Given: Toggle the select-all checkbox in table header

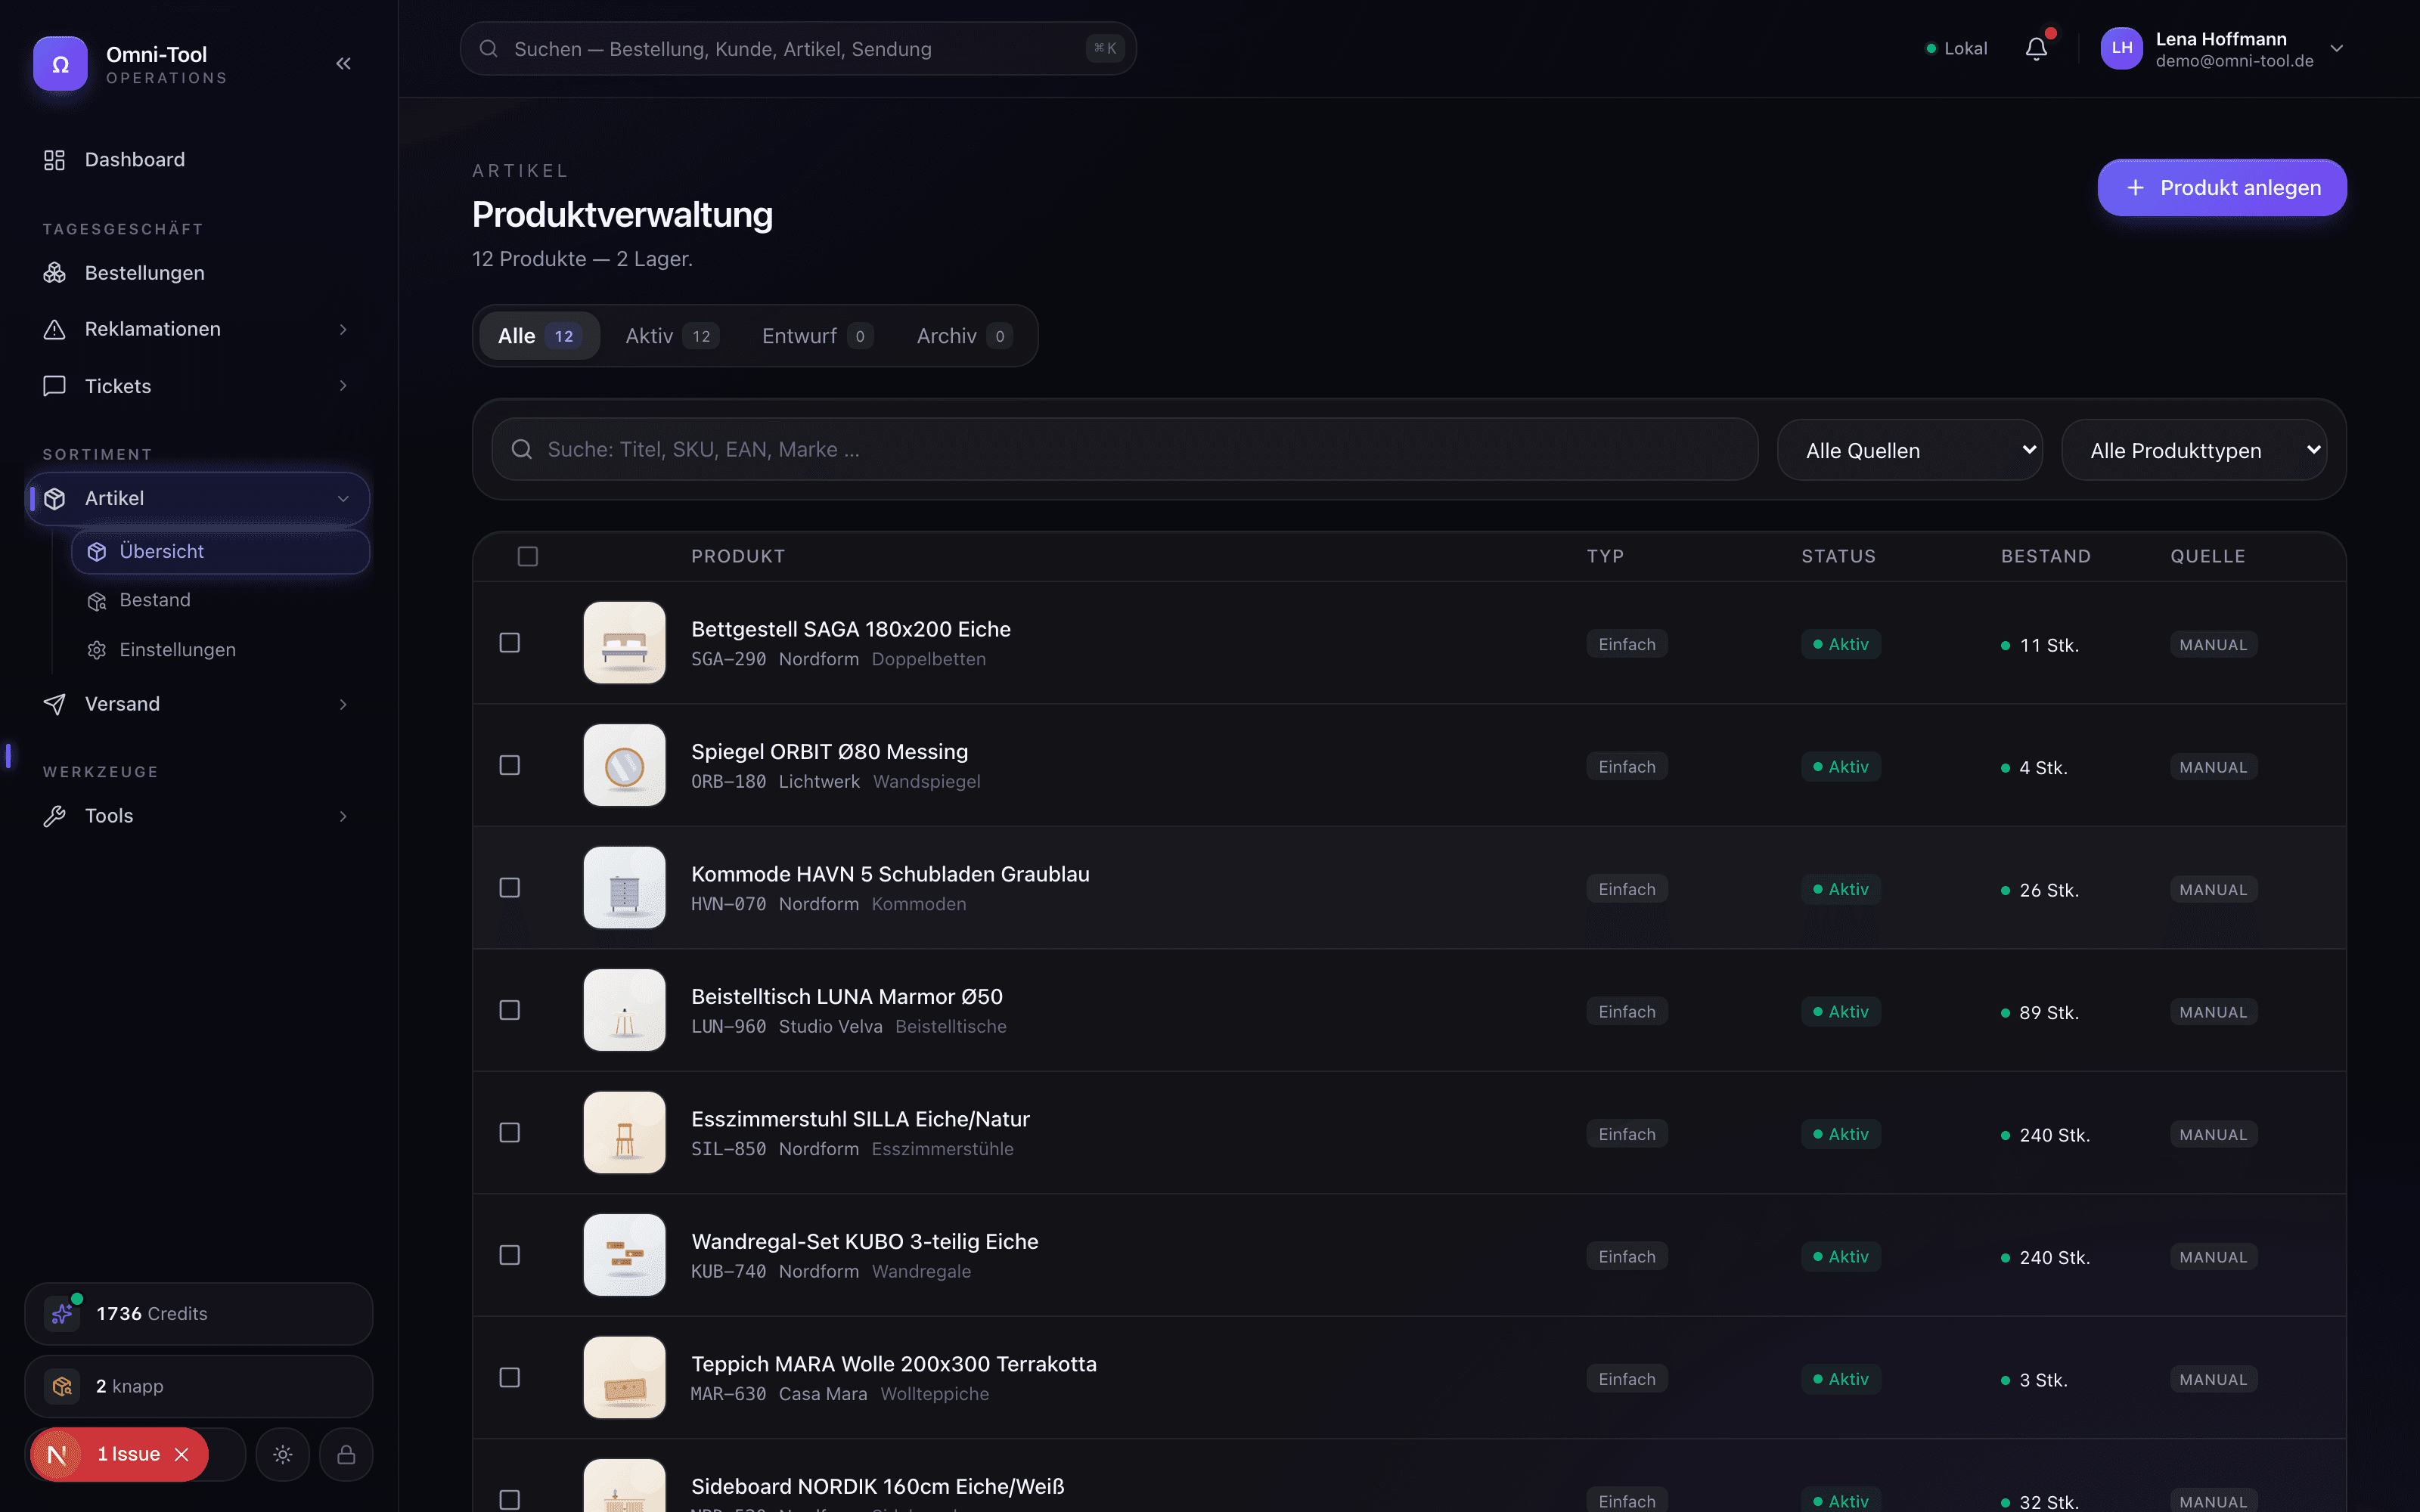Looking at the screenshot, I should [528, 556].
